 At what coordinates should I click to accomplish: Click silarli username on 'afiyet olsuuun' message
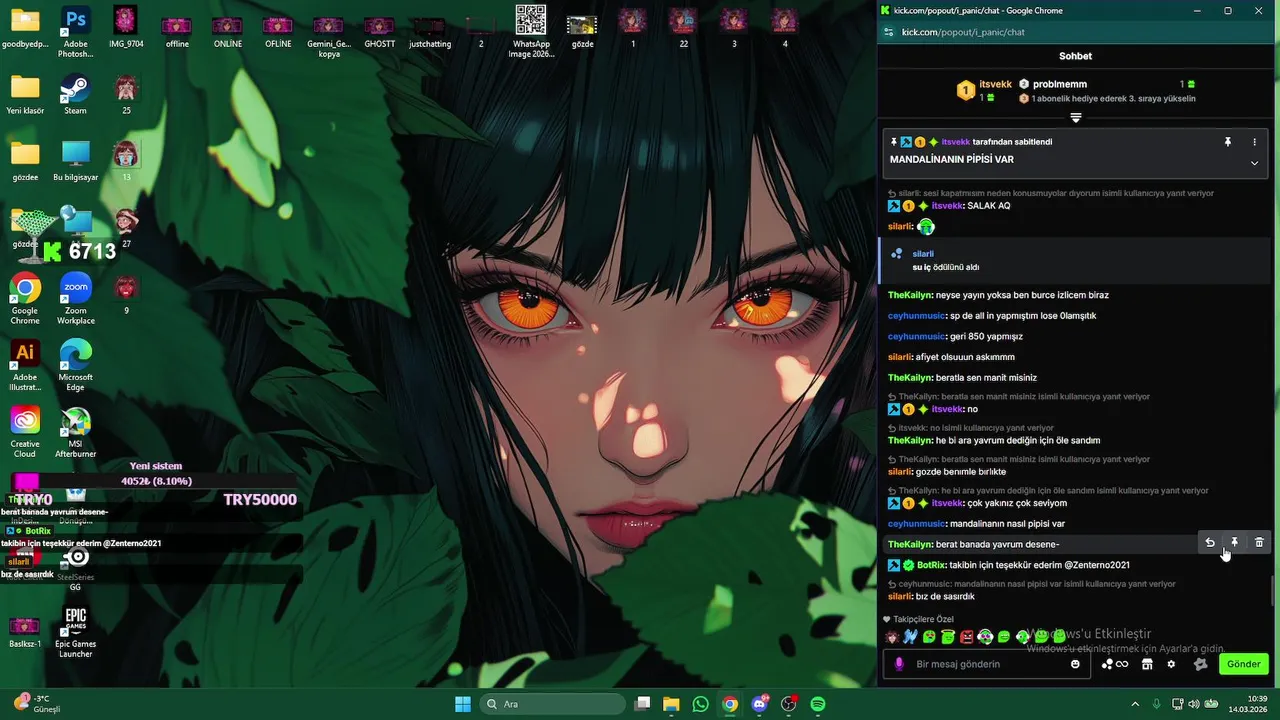click(x=900, y=357)
